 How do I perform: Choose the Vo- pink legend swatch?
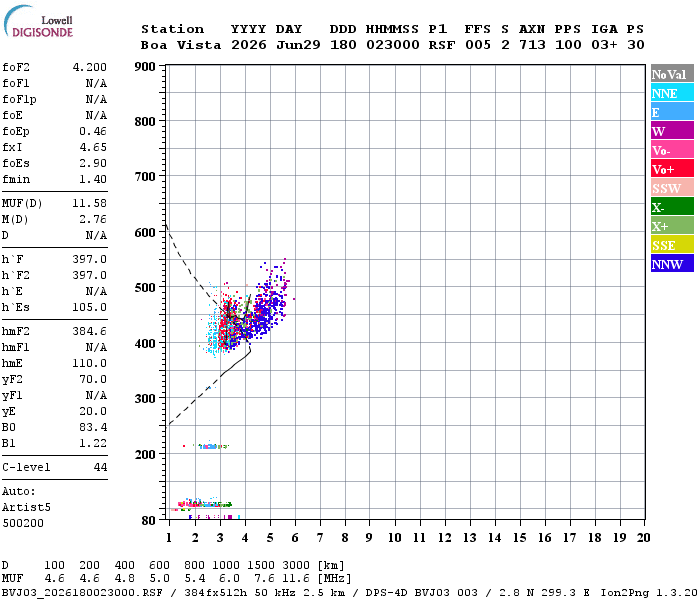[x=672, y=150]
